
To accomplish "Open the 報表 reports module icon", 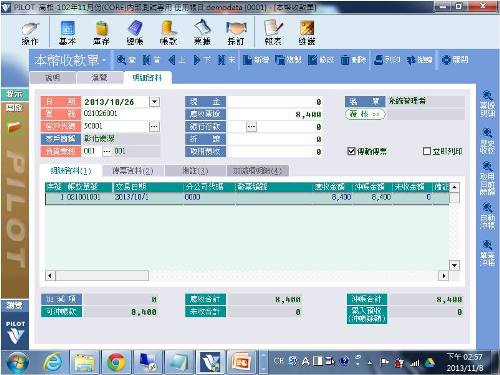I will point(273,33).
